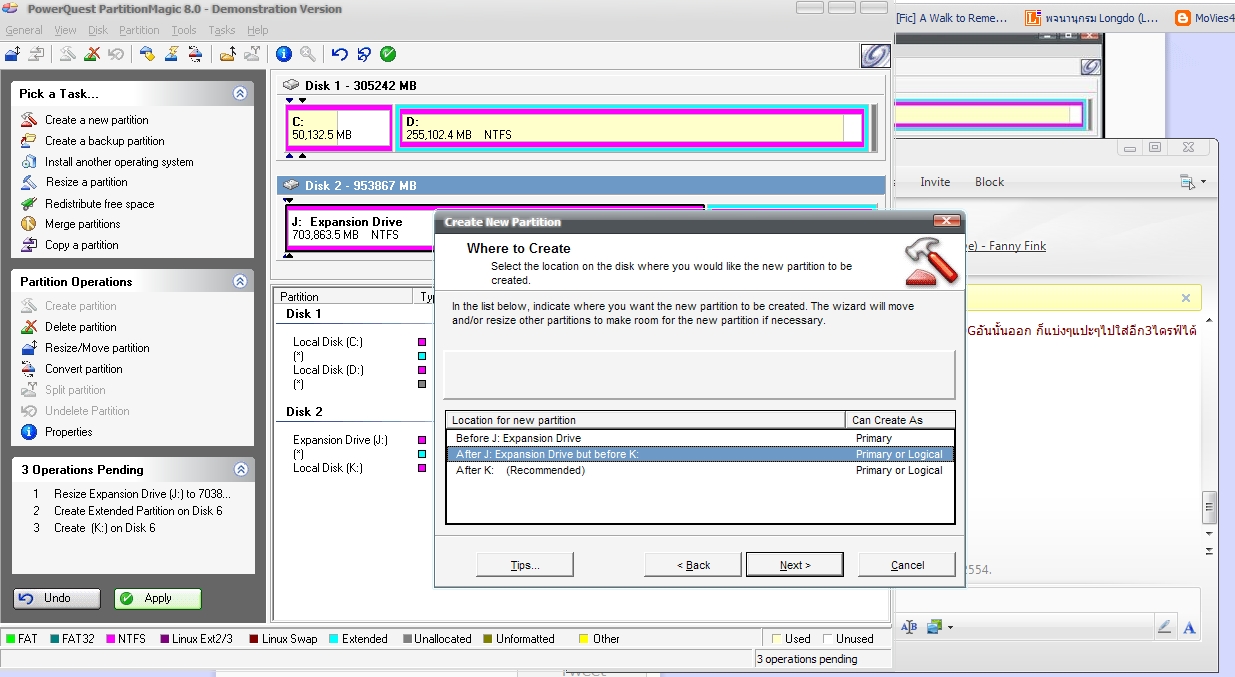Screen dimensions: 1235x677
Task: Collapse the Pick a Task panel
Action: (240, 93)
